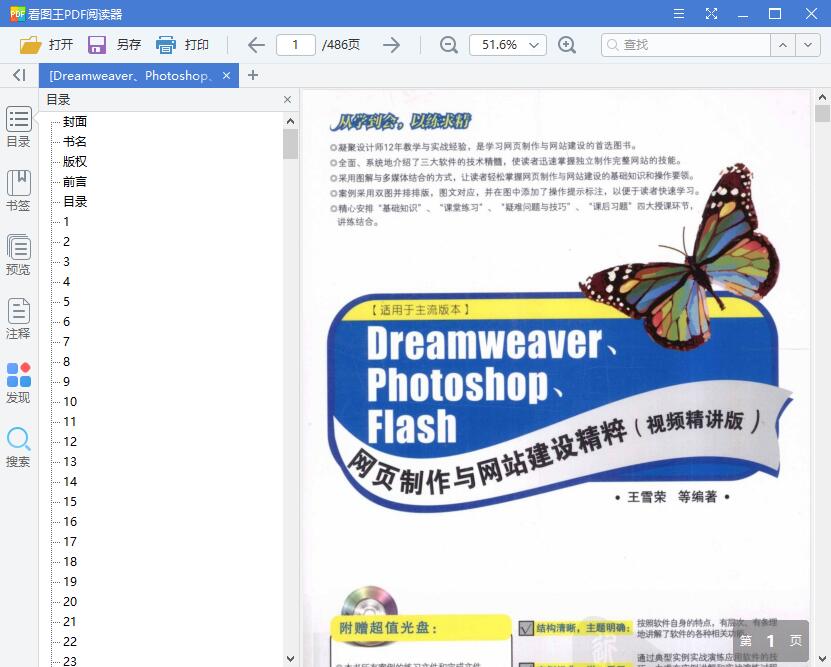
Task: Add a new tab with the plus button
Action: tap(253, 75)
